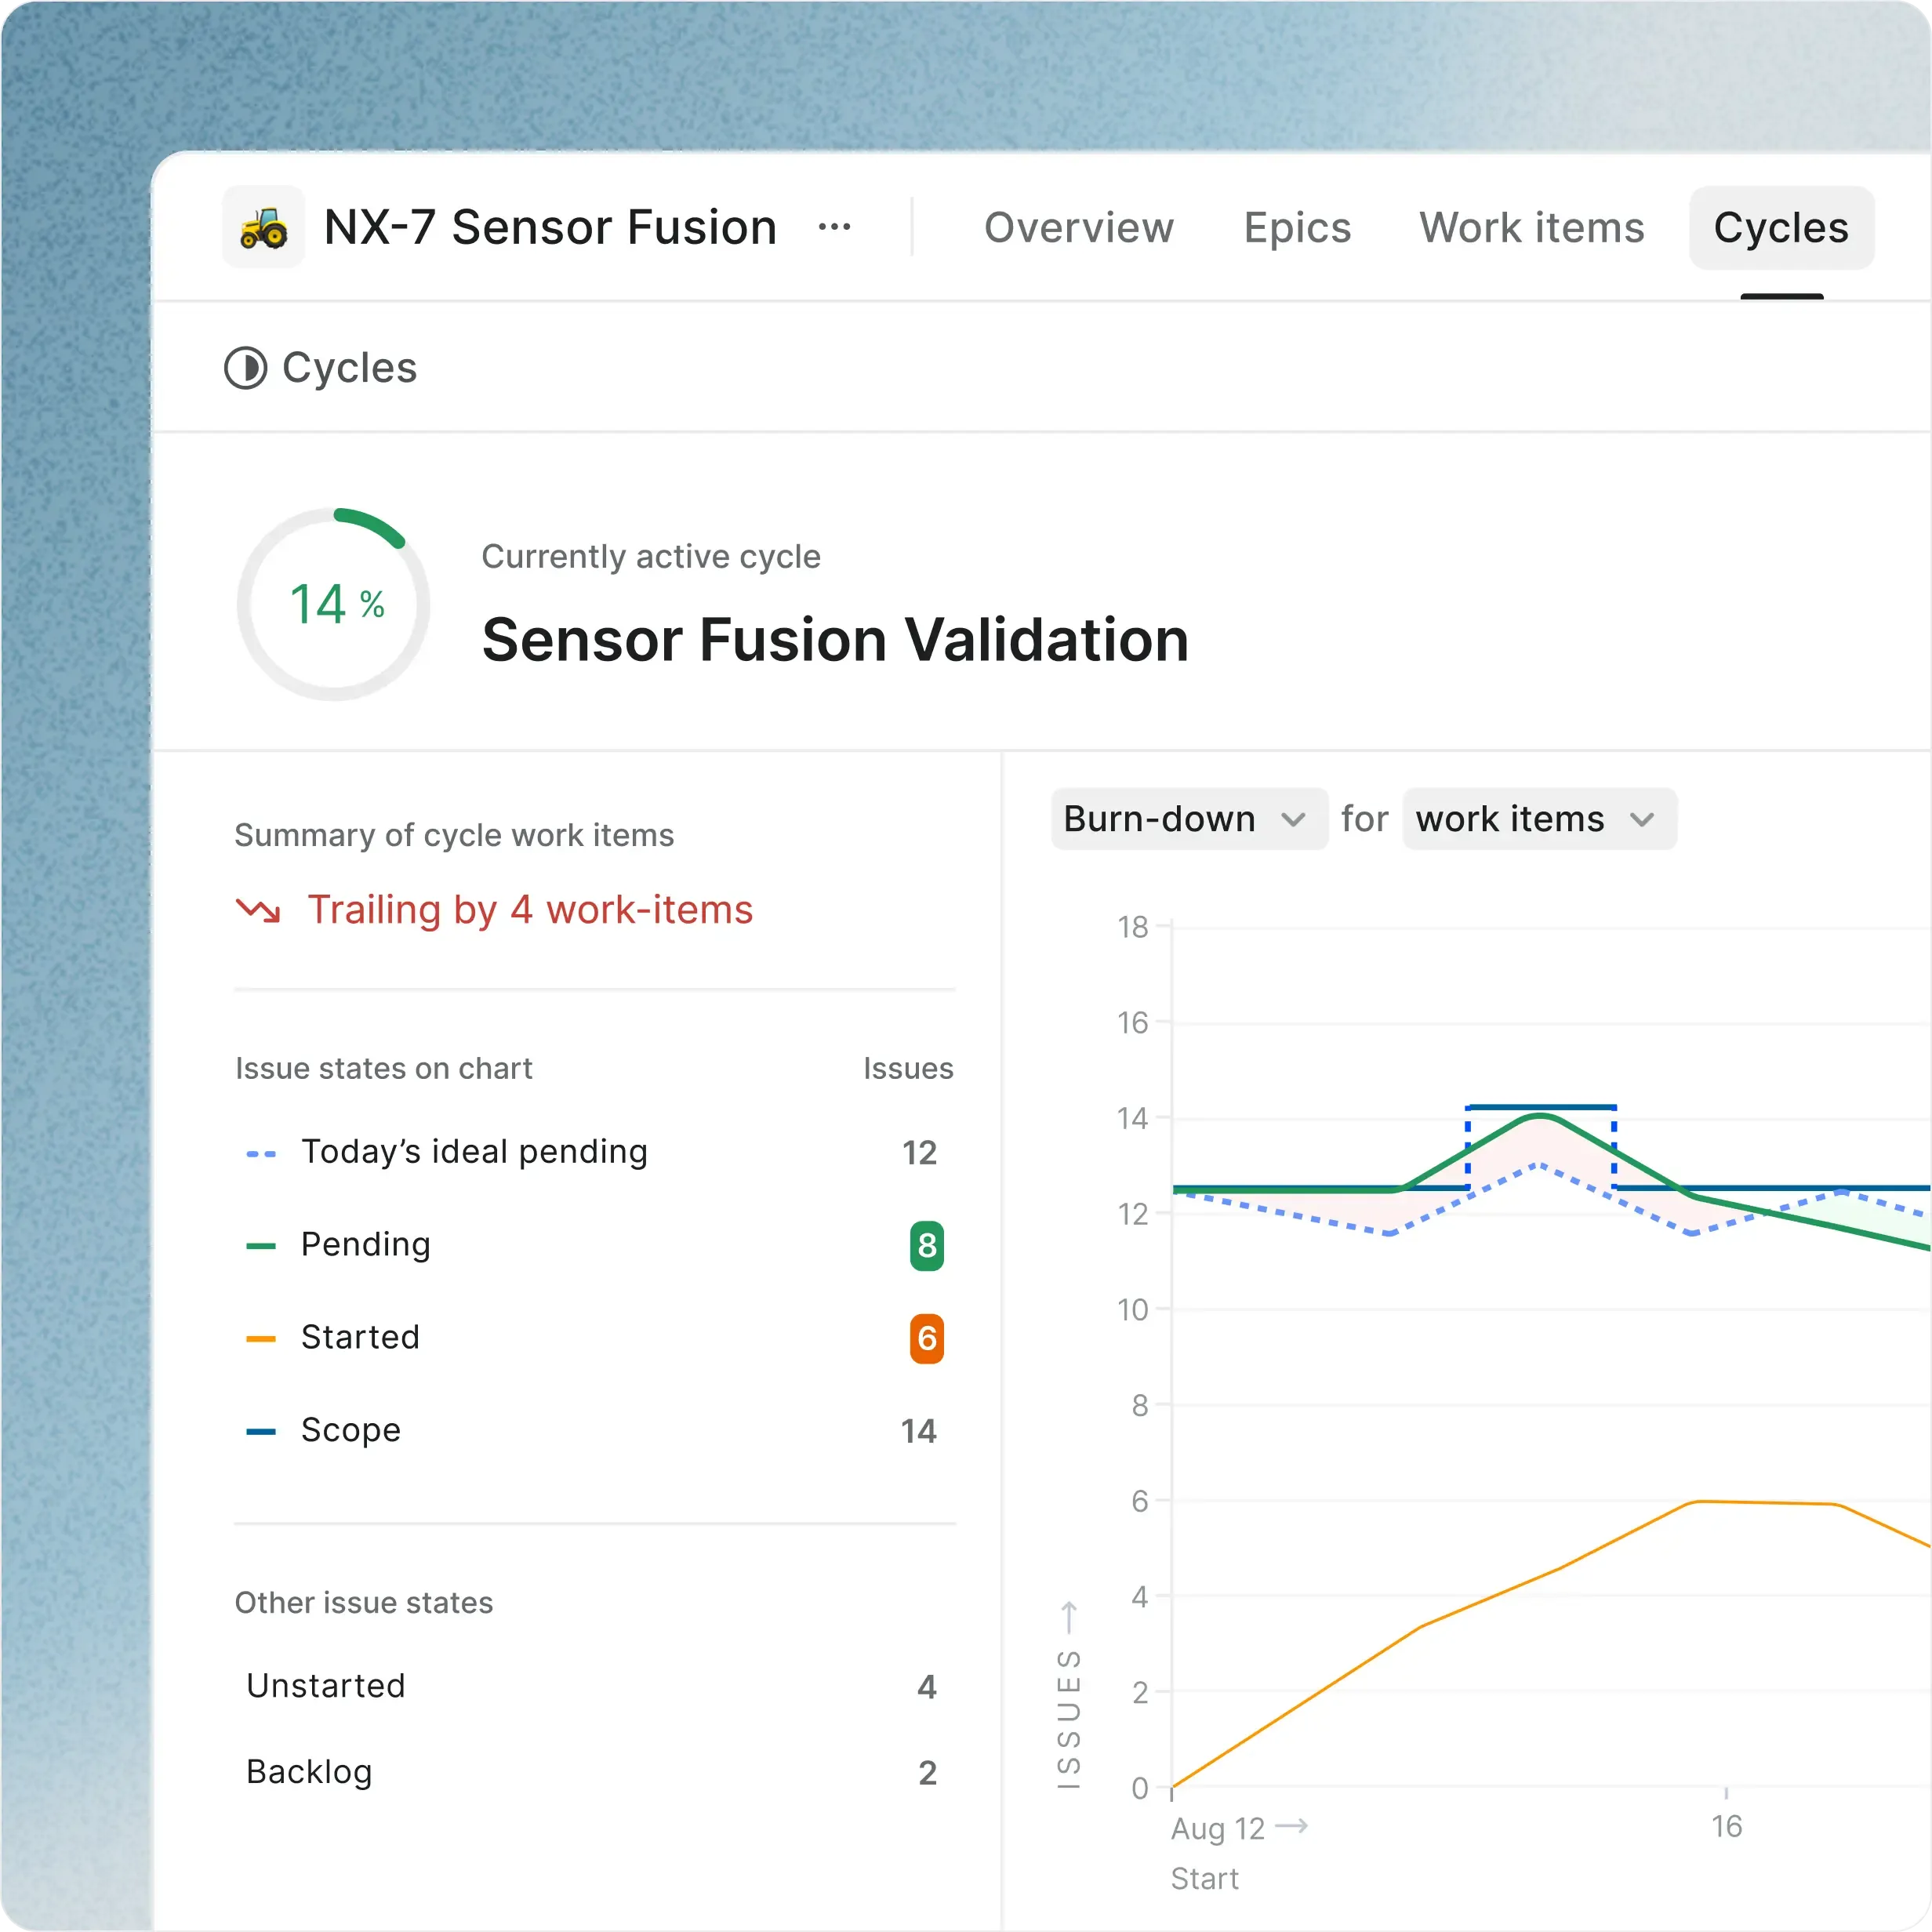Click the blue Scope legend line marker

261,1431
